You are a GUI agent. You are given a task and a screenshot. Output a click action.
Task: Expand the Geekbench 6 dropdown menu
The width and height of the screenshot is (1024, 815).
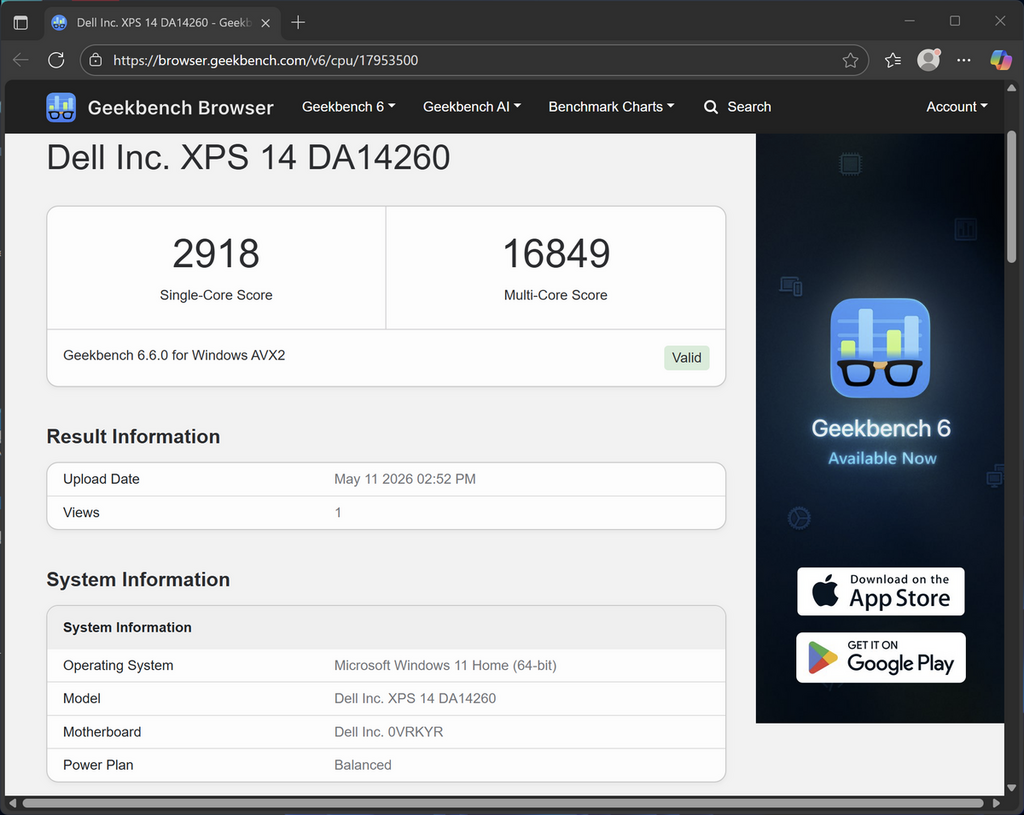click(x=349, y=106)
